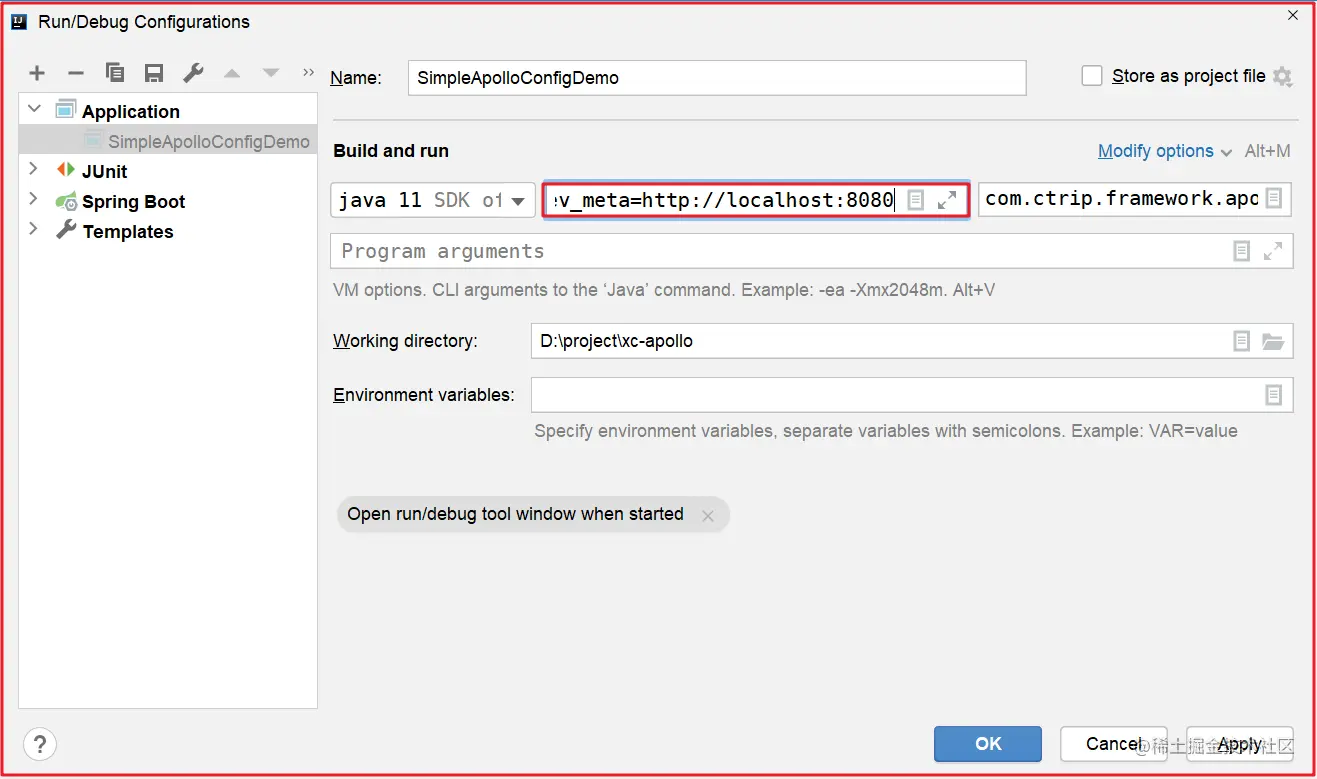The height and width of the screenshot is (779, 1317).
Task: Show more toolbar actions via double chevron
Action: coord(308,73)
